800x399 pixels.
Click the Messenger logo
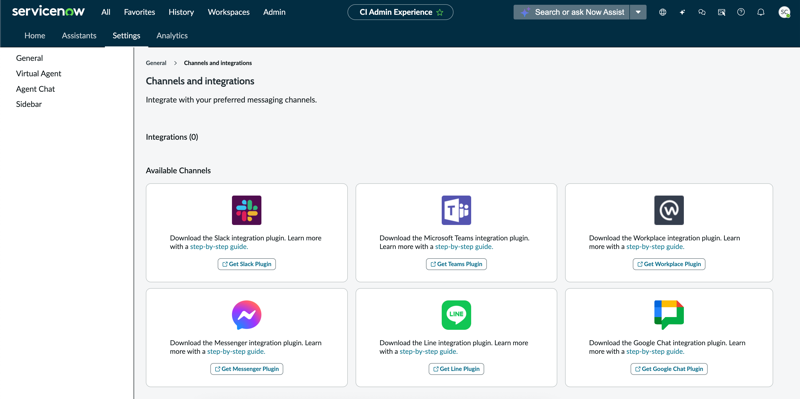(246, 315)
